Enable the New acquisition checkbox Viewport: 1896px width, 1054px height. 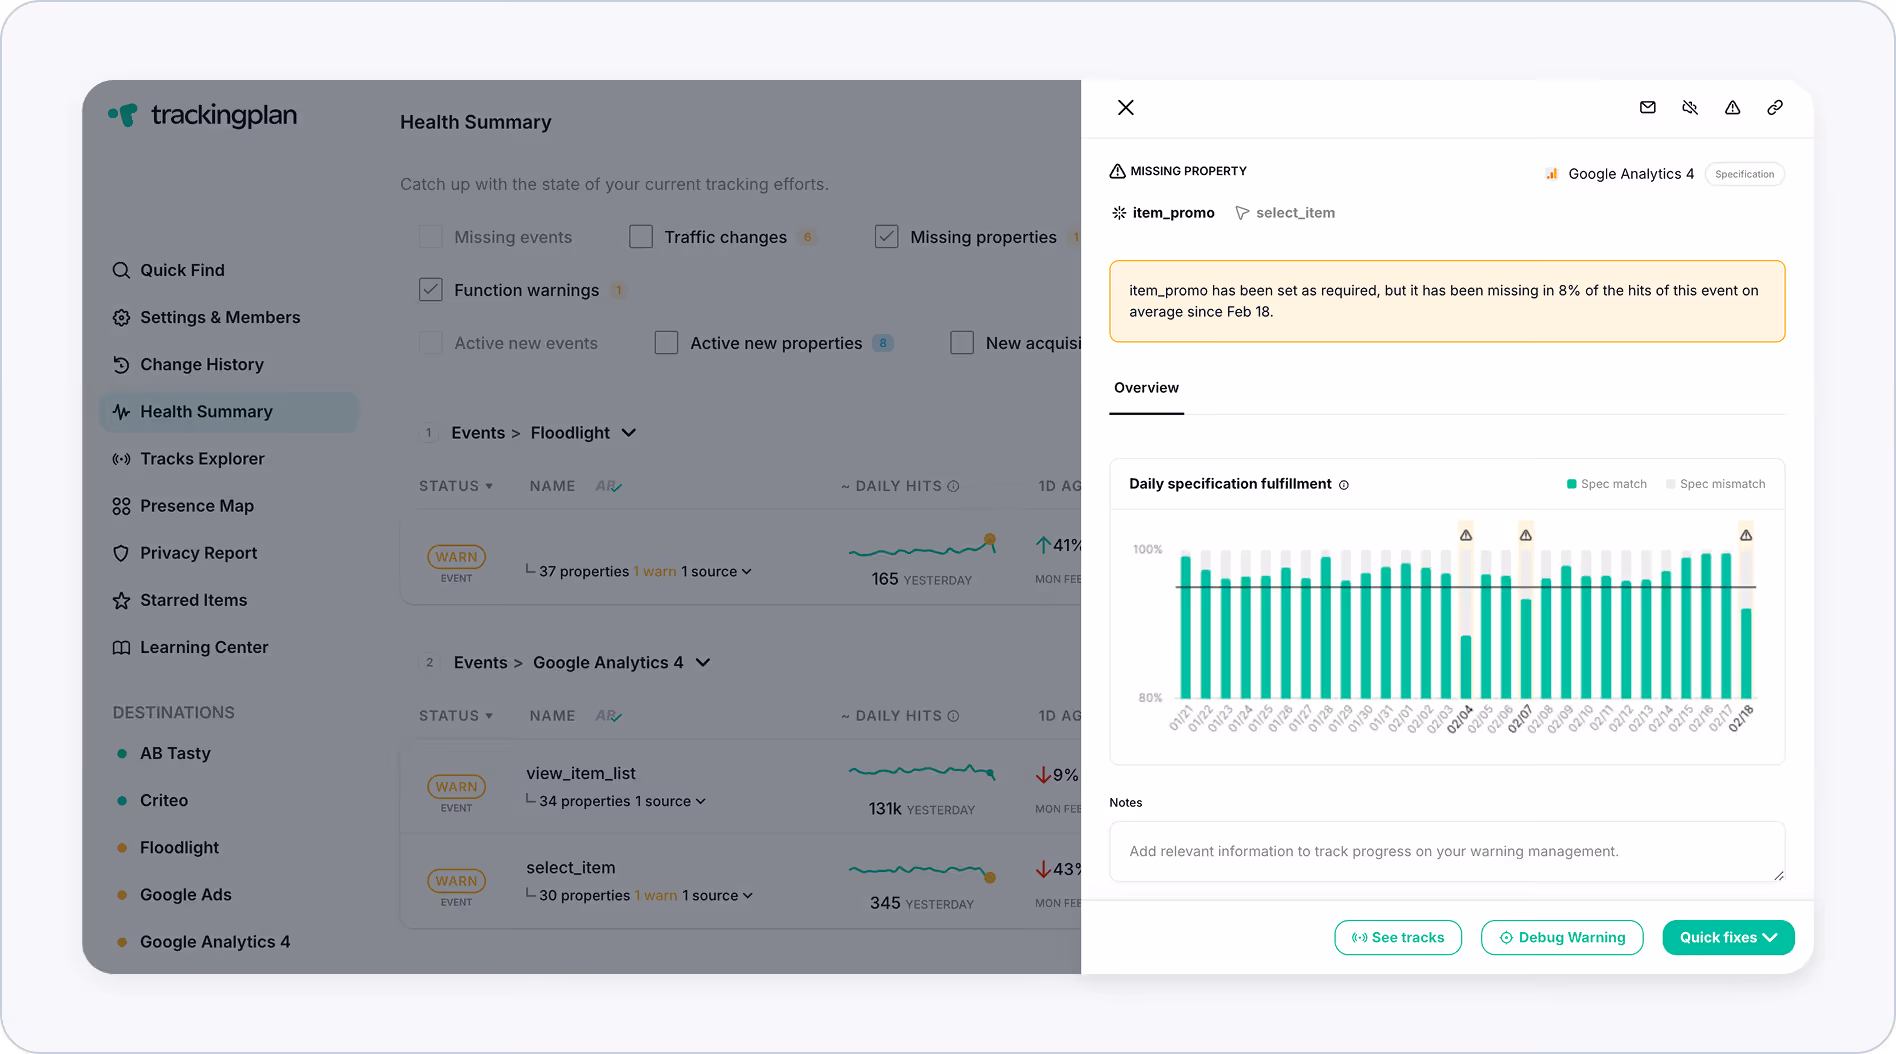tap(962, 343)
